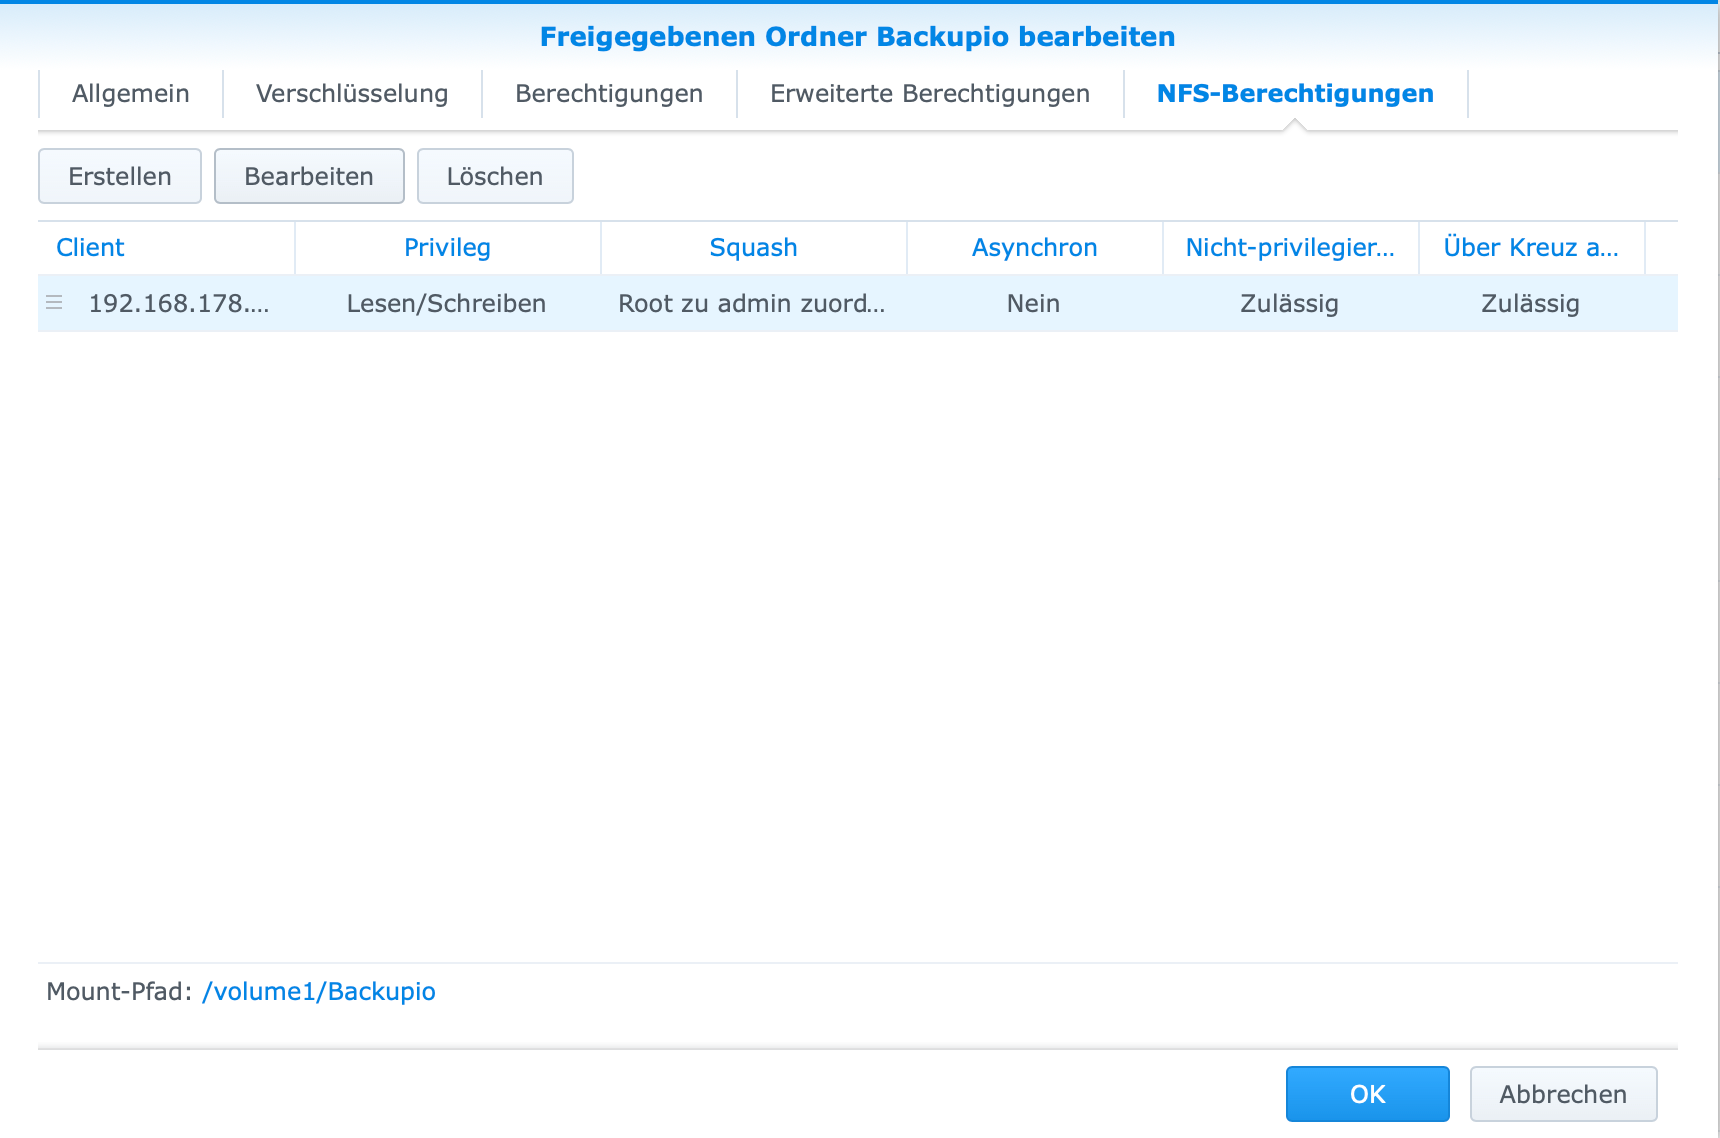Sort rules by Asynchron column

pyautogui.click(x=1033, y=247)
